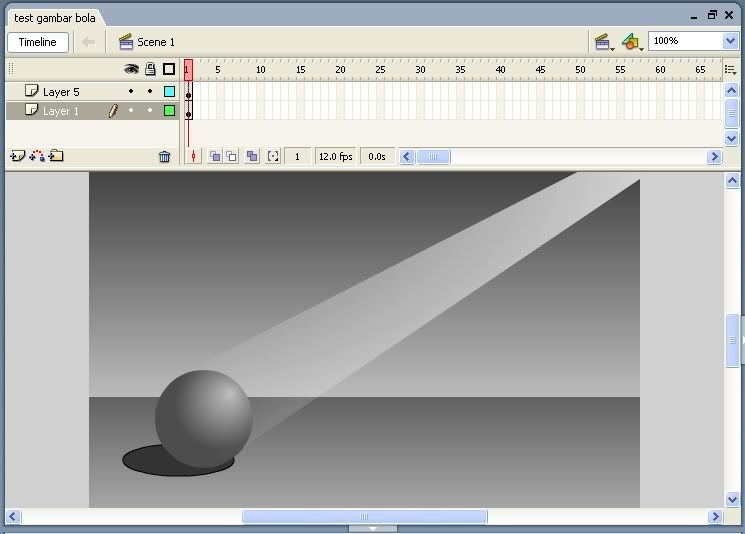Click the Center Frame button
This screenshot has width=745, height=534.
coord(193,156)
